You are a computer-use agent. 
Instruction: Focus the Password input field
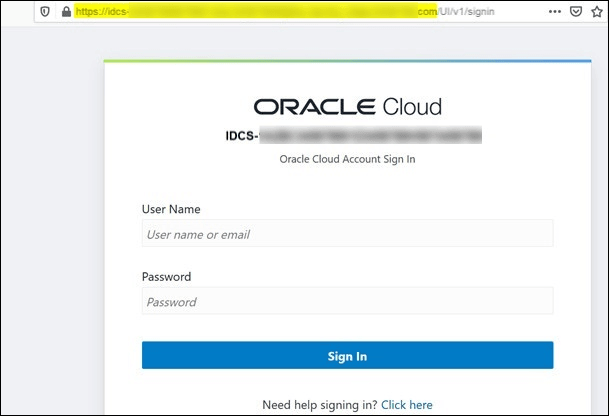pos(347,301)
